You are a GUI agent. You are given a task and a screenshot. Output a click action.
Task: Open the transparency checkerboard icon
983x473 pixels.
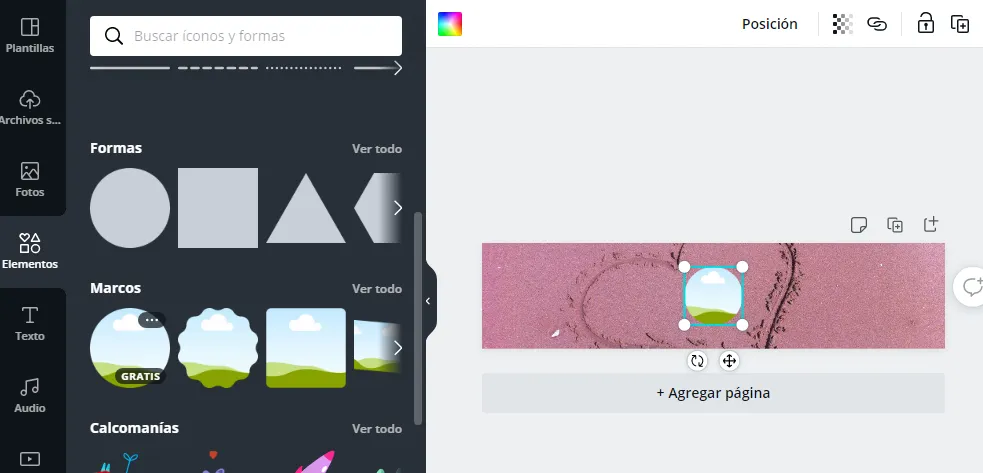pos(842,24)
